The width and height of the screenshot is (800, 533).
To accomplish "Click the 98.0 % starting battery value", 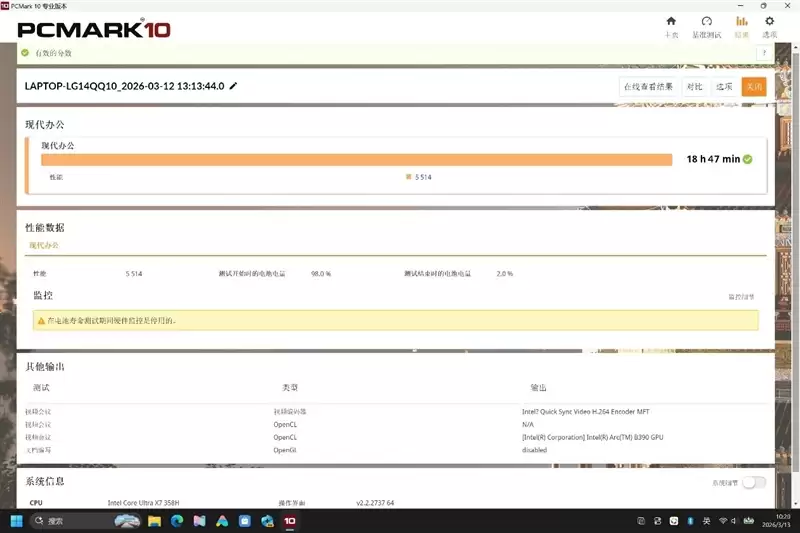I will 321,274.
